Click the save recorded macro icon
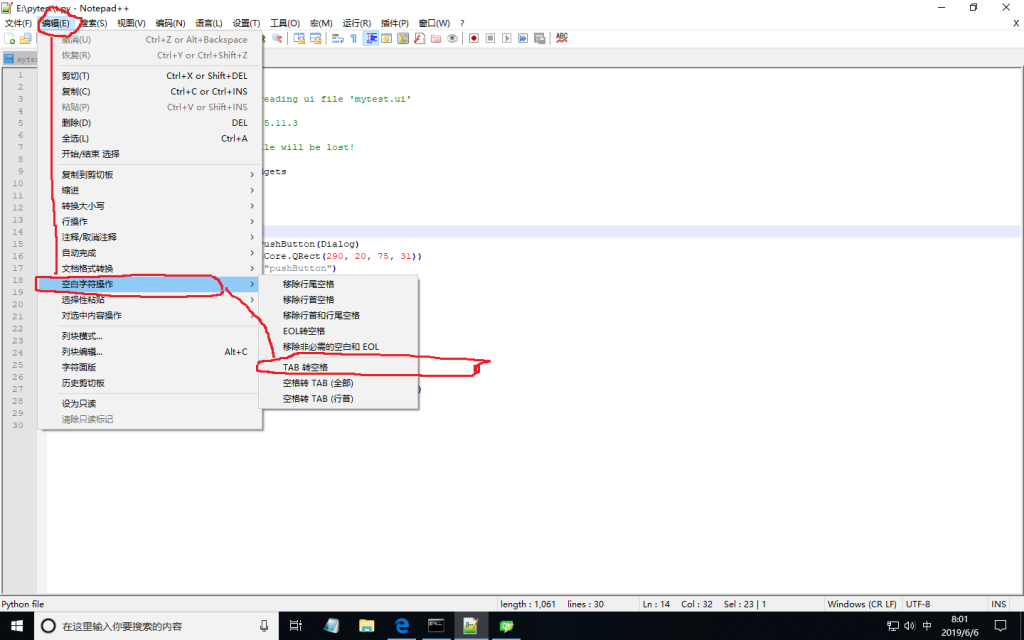This screenshot has width=1024, height=640. tap(540, 38)
